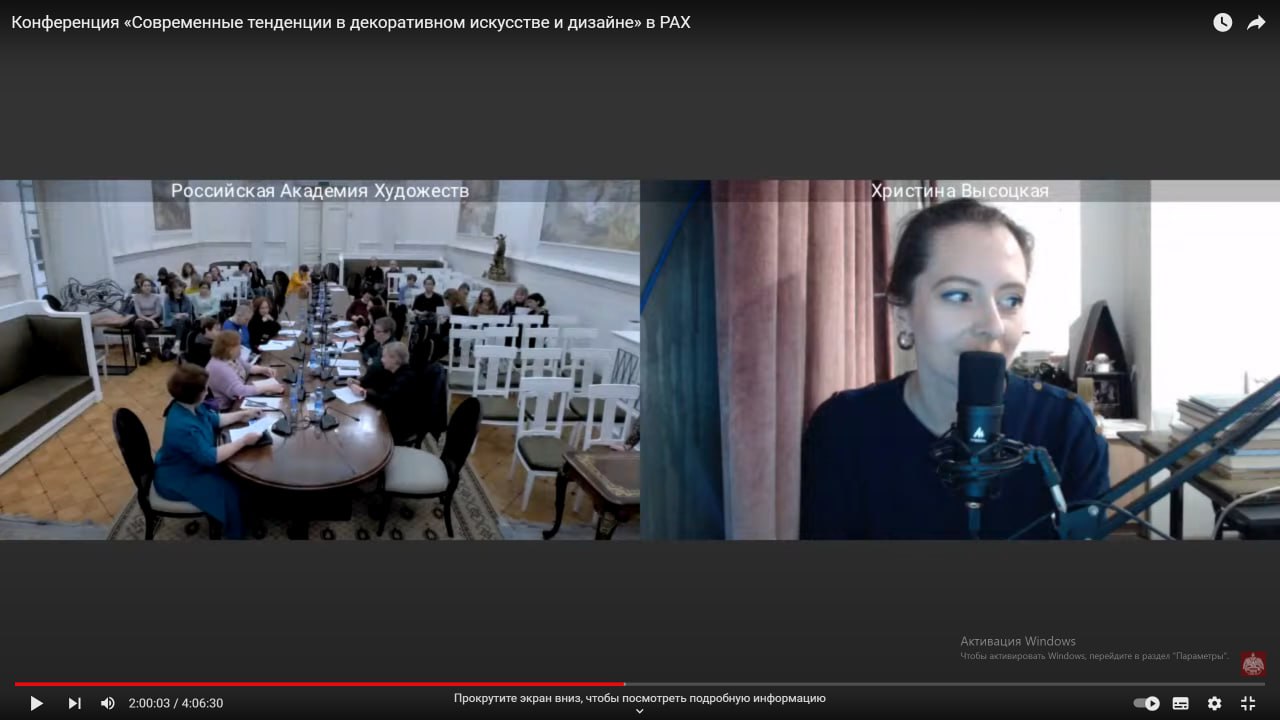The height and width of the screenshot is (720, 1280).
Task: Open the player settings gear menu
Action: (x=1214, y=703)
